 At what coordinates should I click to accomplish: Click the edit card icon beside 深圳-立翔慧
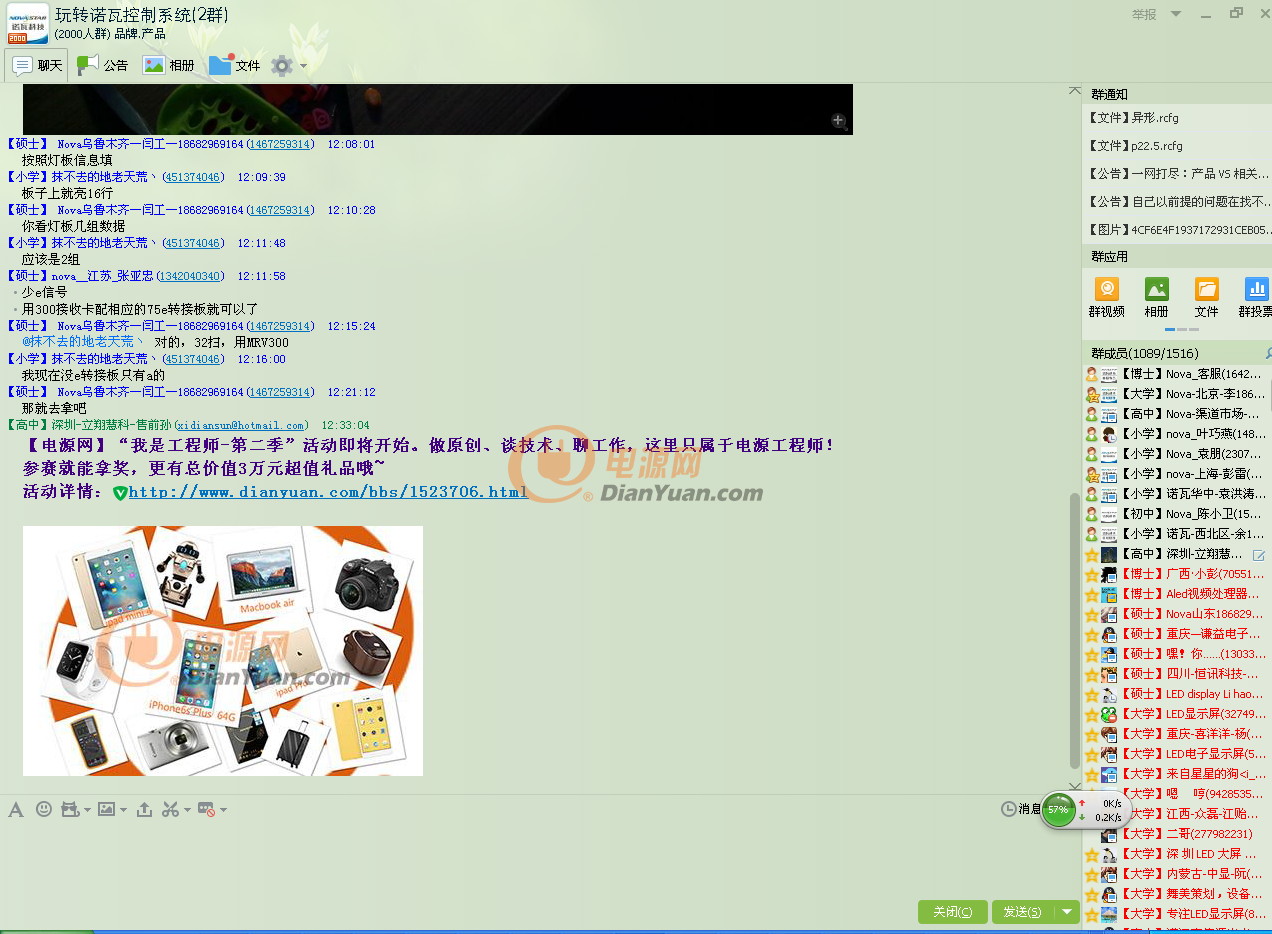pyautogui.click(x=1259, y=555)
